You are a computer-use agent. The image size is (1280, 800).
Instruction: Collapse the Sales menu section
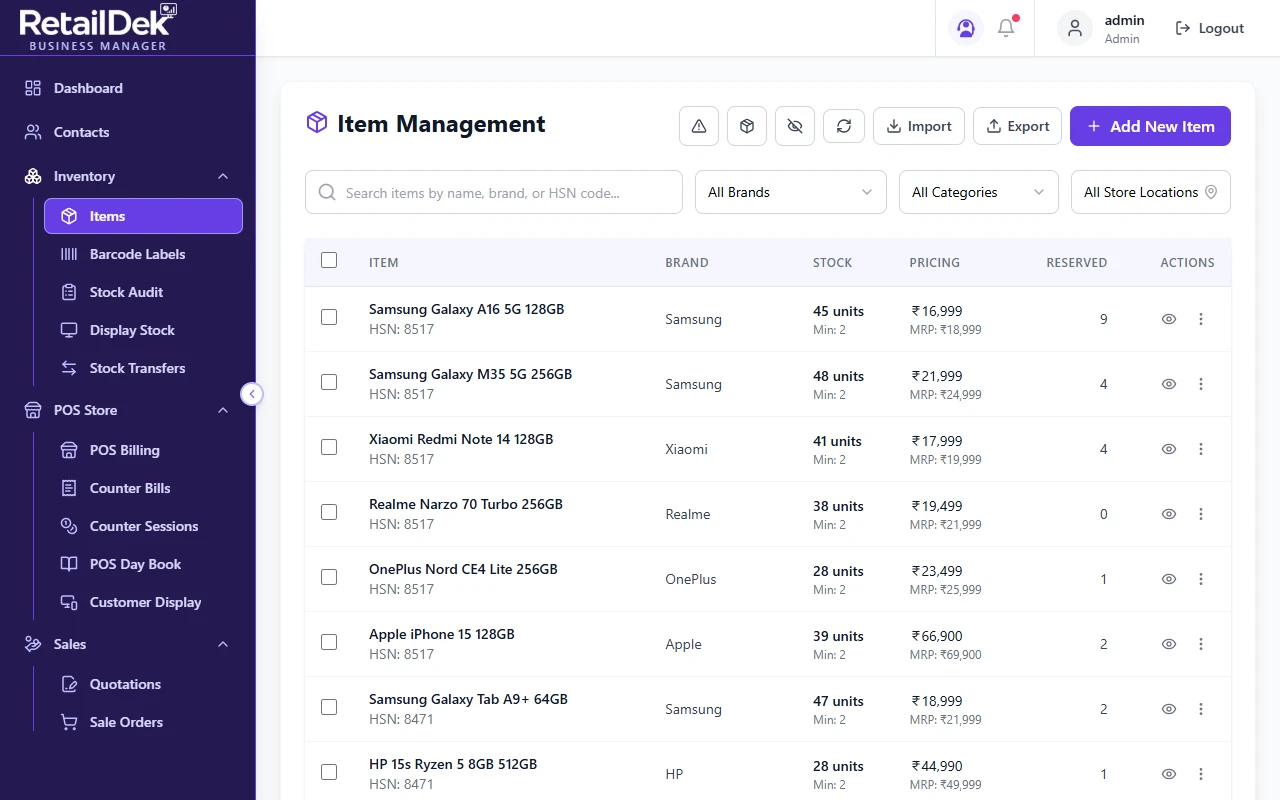click(x=128, y=644)
